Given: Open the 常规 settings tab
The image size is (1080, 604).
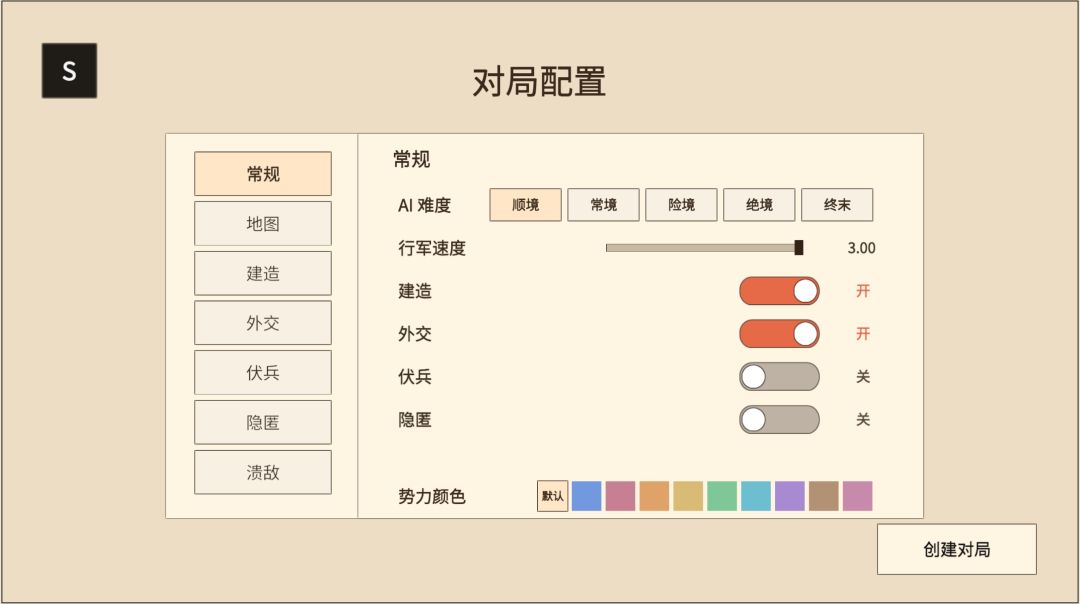Looking at the screenshot, I should [x=262, y=174].
